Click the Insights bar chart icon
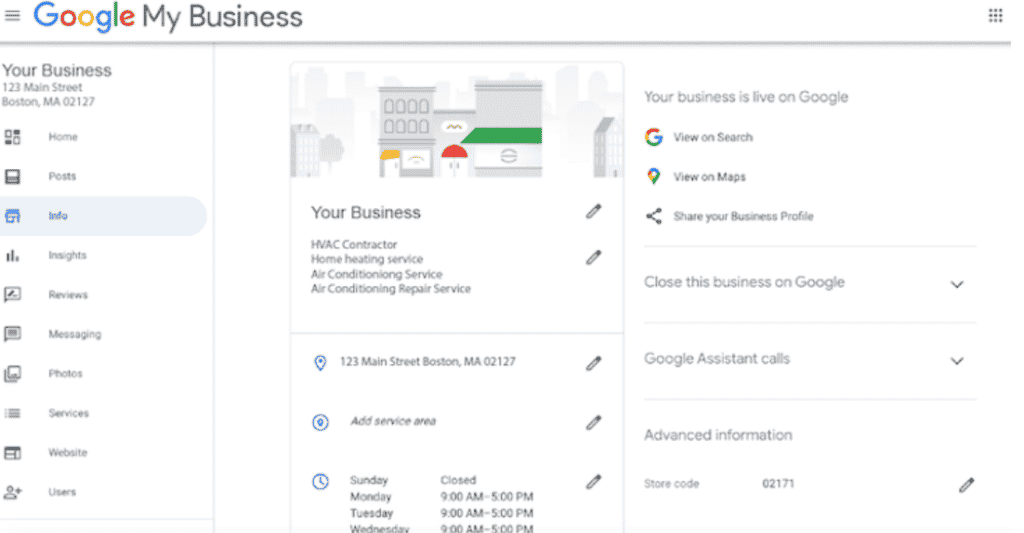The height and width of the screenshot is (533, 1024). pos(12,255)
